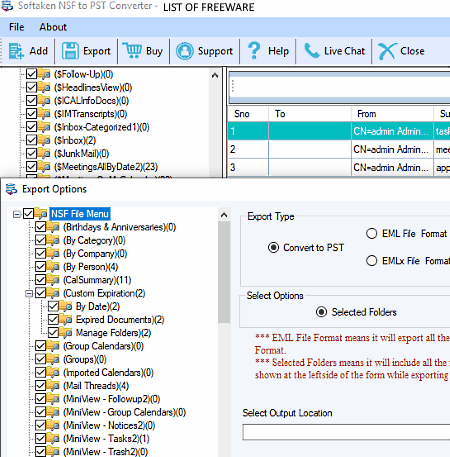Select the Selected Folders radio button

click(321, 312)
